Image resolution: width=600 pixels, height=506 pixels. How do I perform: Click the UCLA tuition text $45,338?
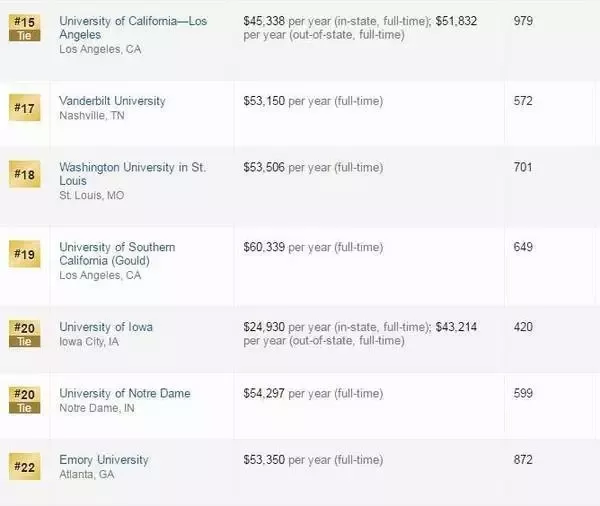(x=264, y=21)
